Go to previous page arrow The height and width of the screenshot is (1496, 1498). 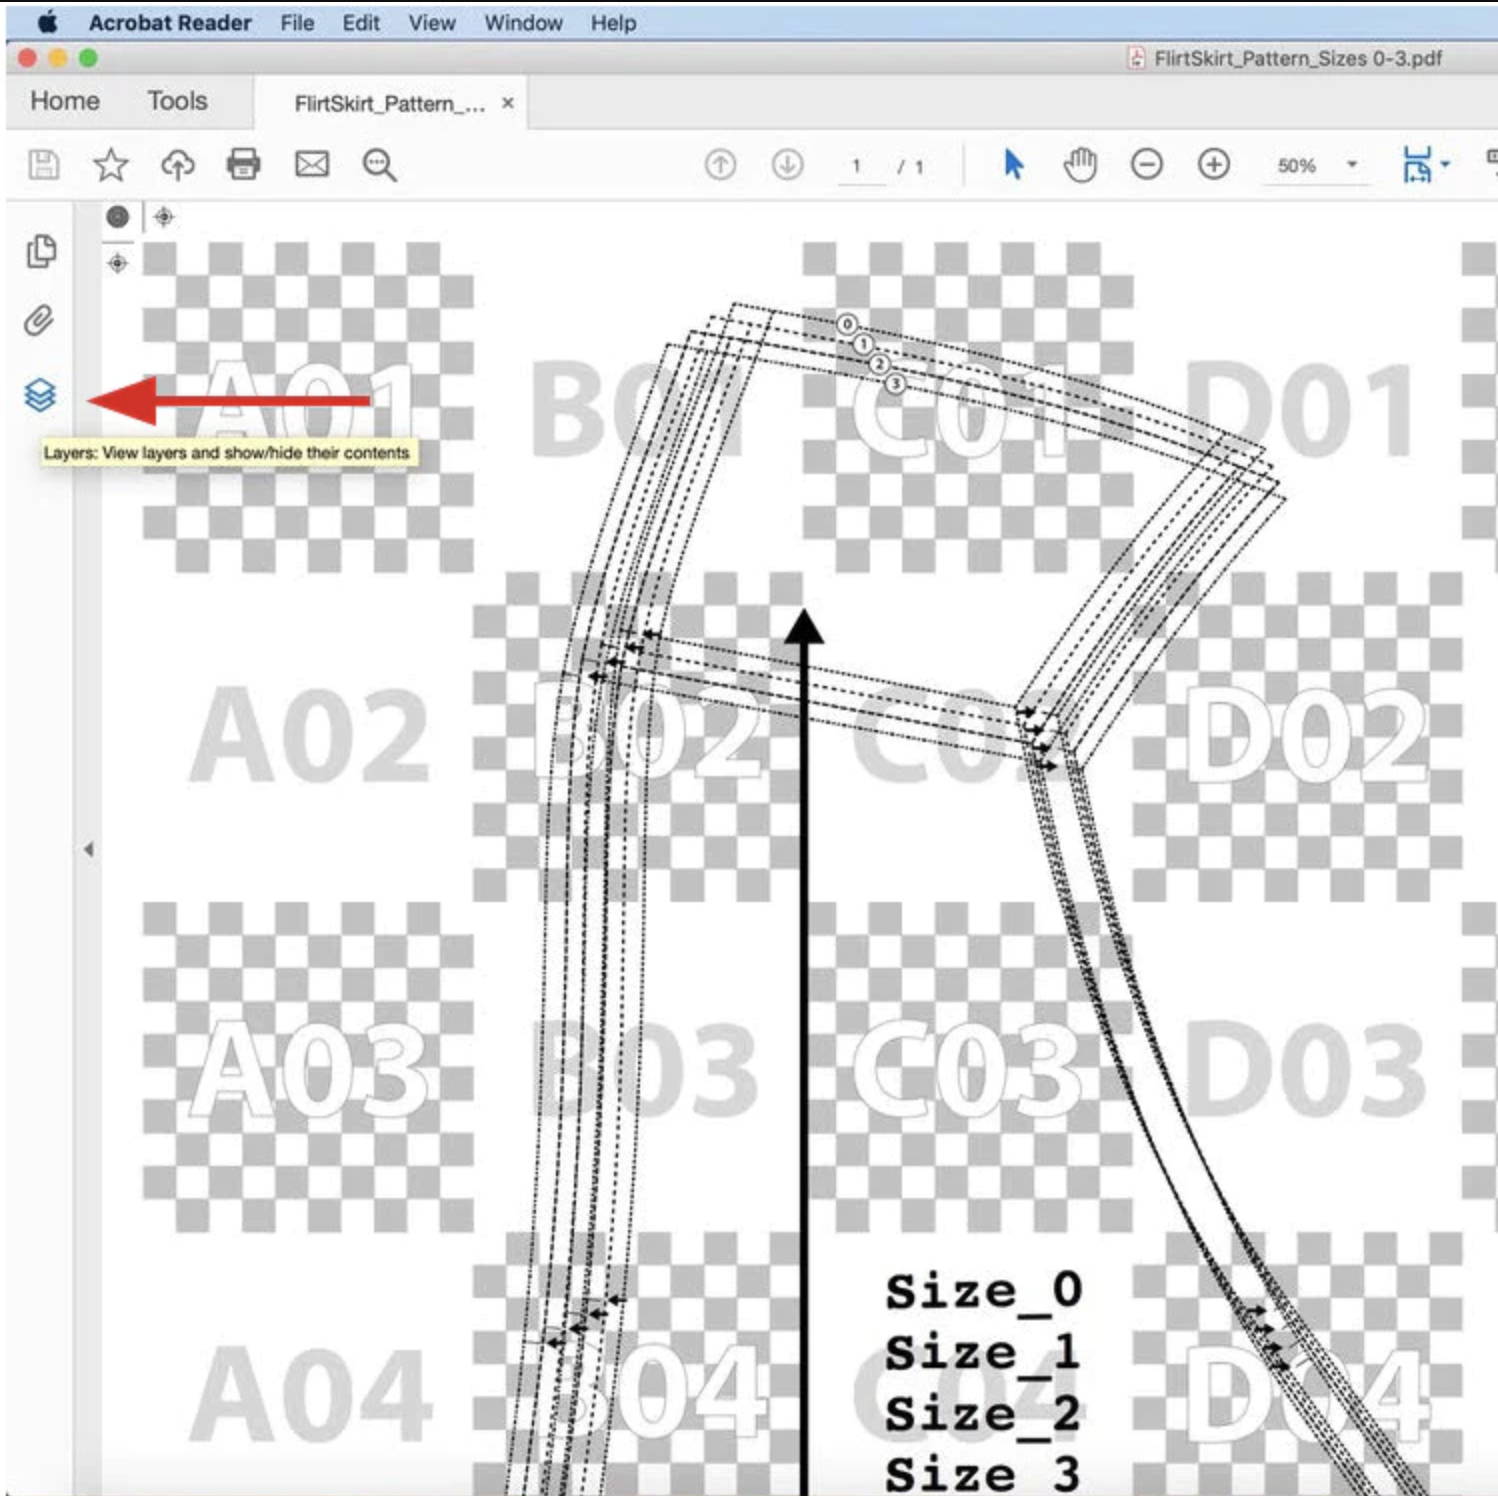720,164
